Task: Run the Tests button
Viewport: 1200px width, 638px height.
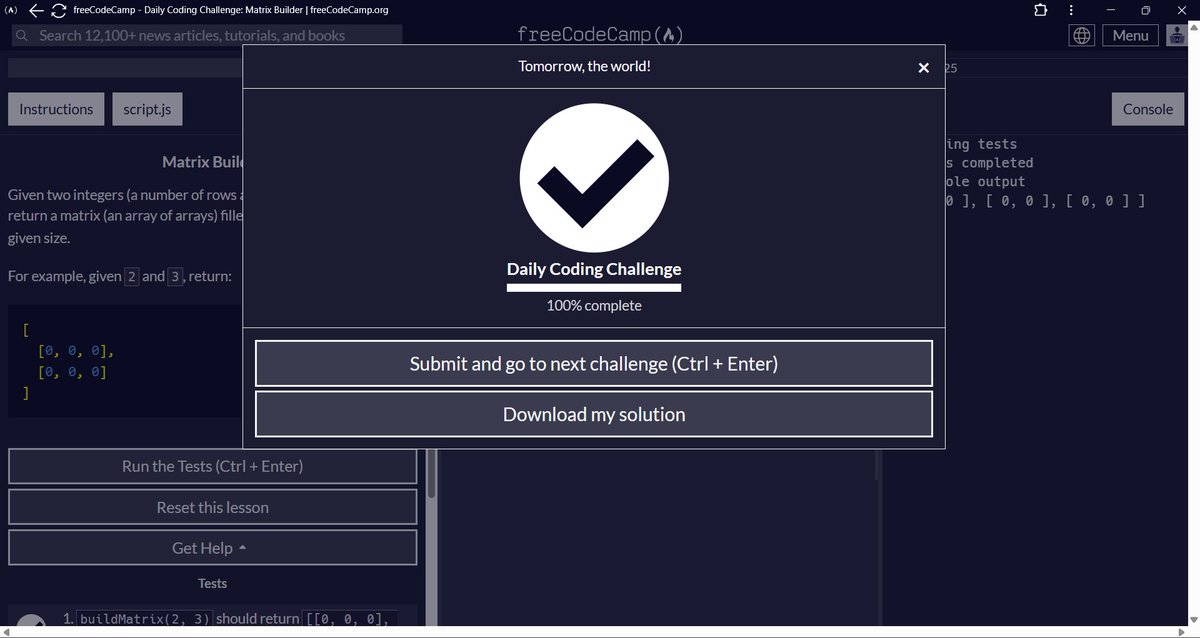Action: pos(212,466)
